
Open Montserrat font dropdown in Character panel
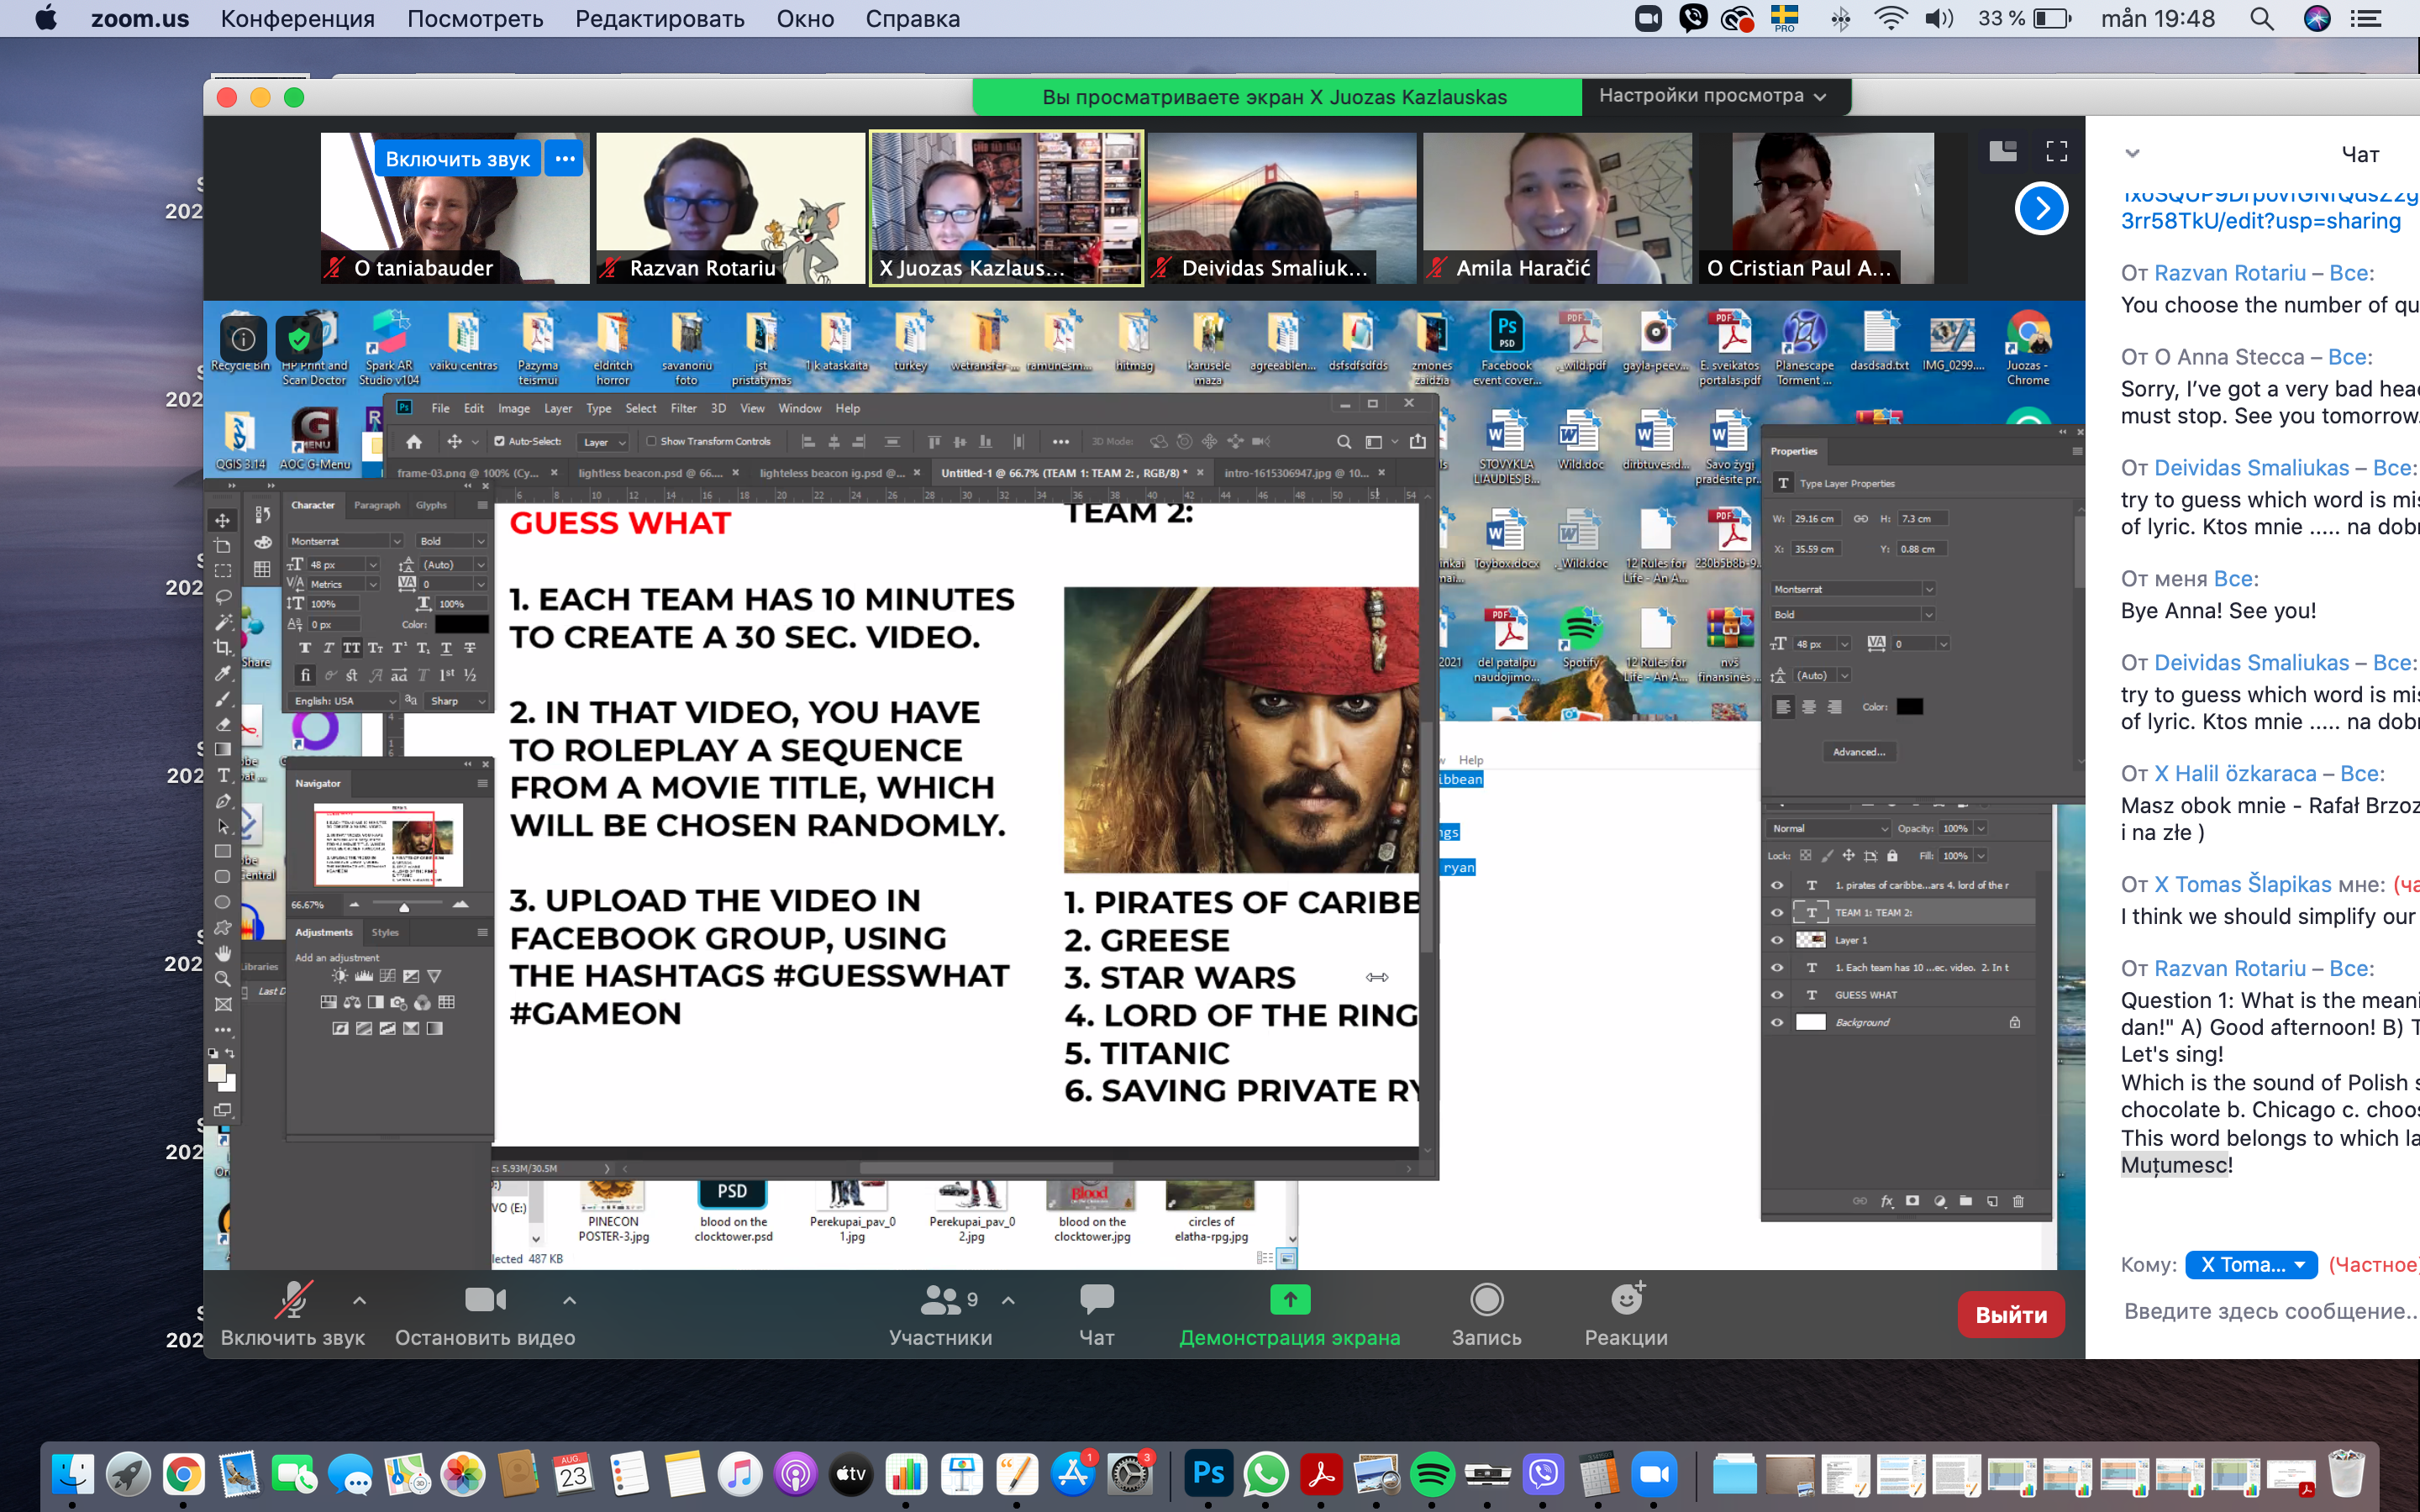pos(396,541)
